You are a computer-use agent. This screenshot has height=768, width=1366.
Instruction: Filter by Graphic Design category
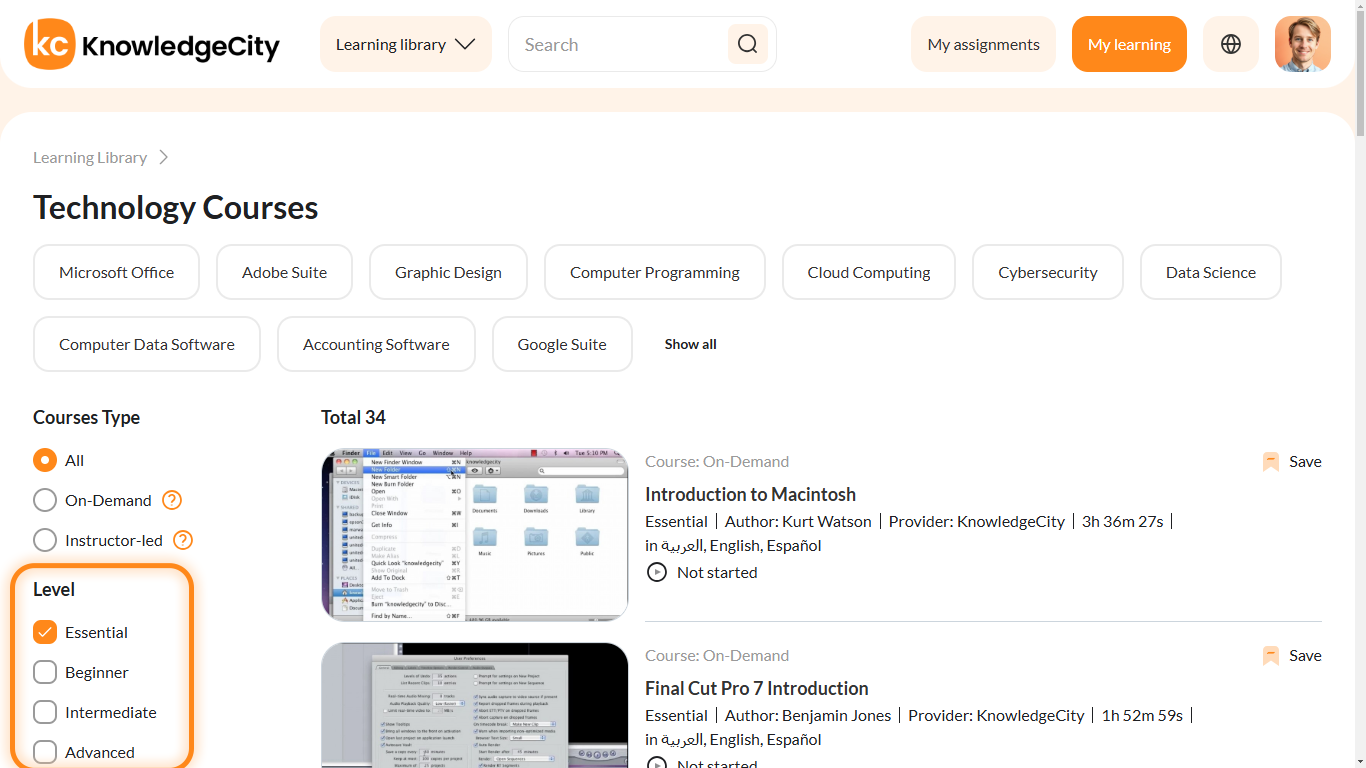(x=448, y=272)
